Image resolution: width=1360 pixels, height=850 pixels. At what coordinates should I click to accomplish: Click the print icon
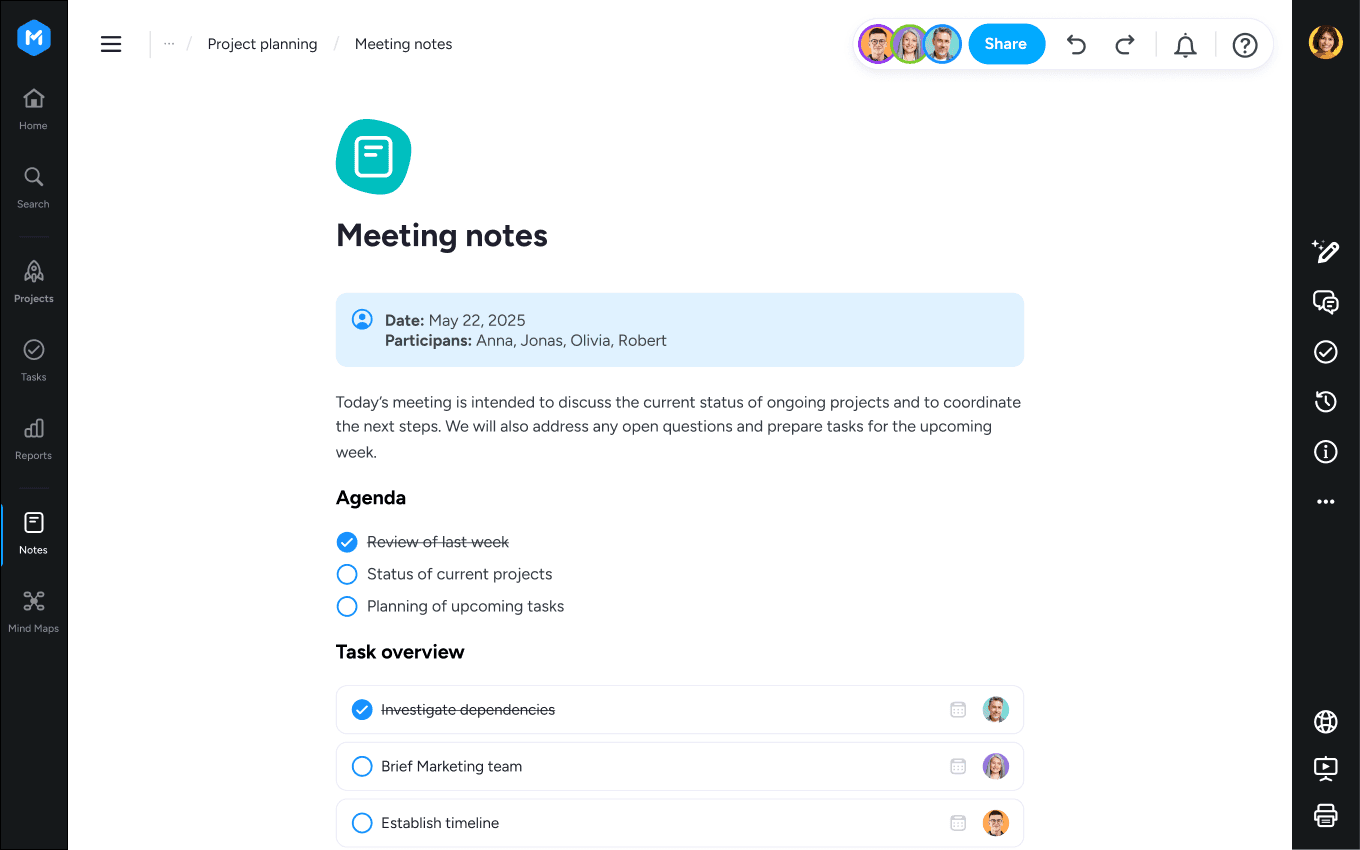tap(1325, 815)
